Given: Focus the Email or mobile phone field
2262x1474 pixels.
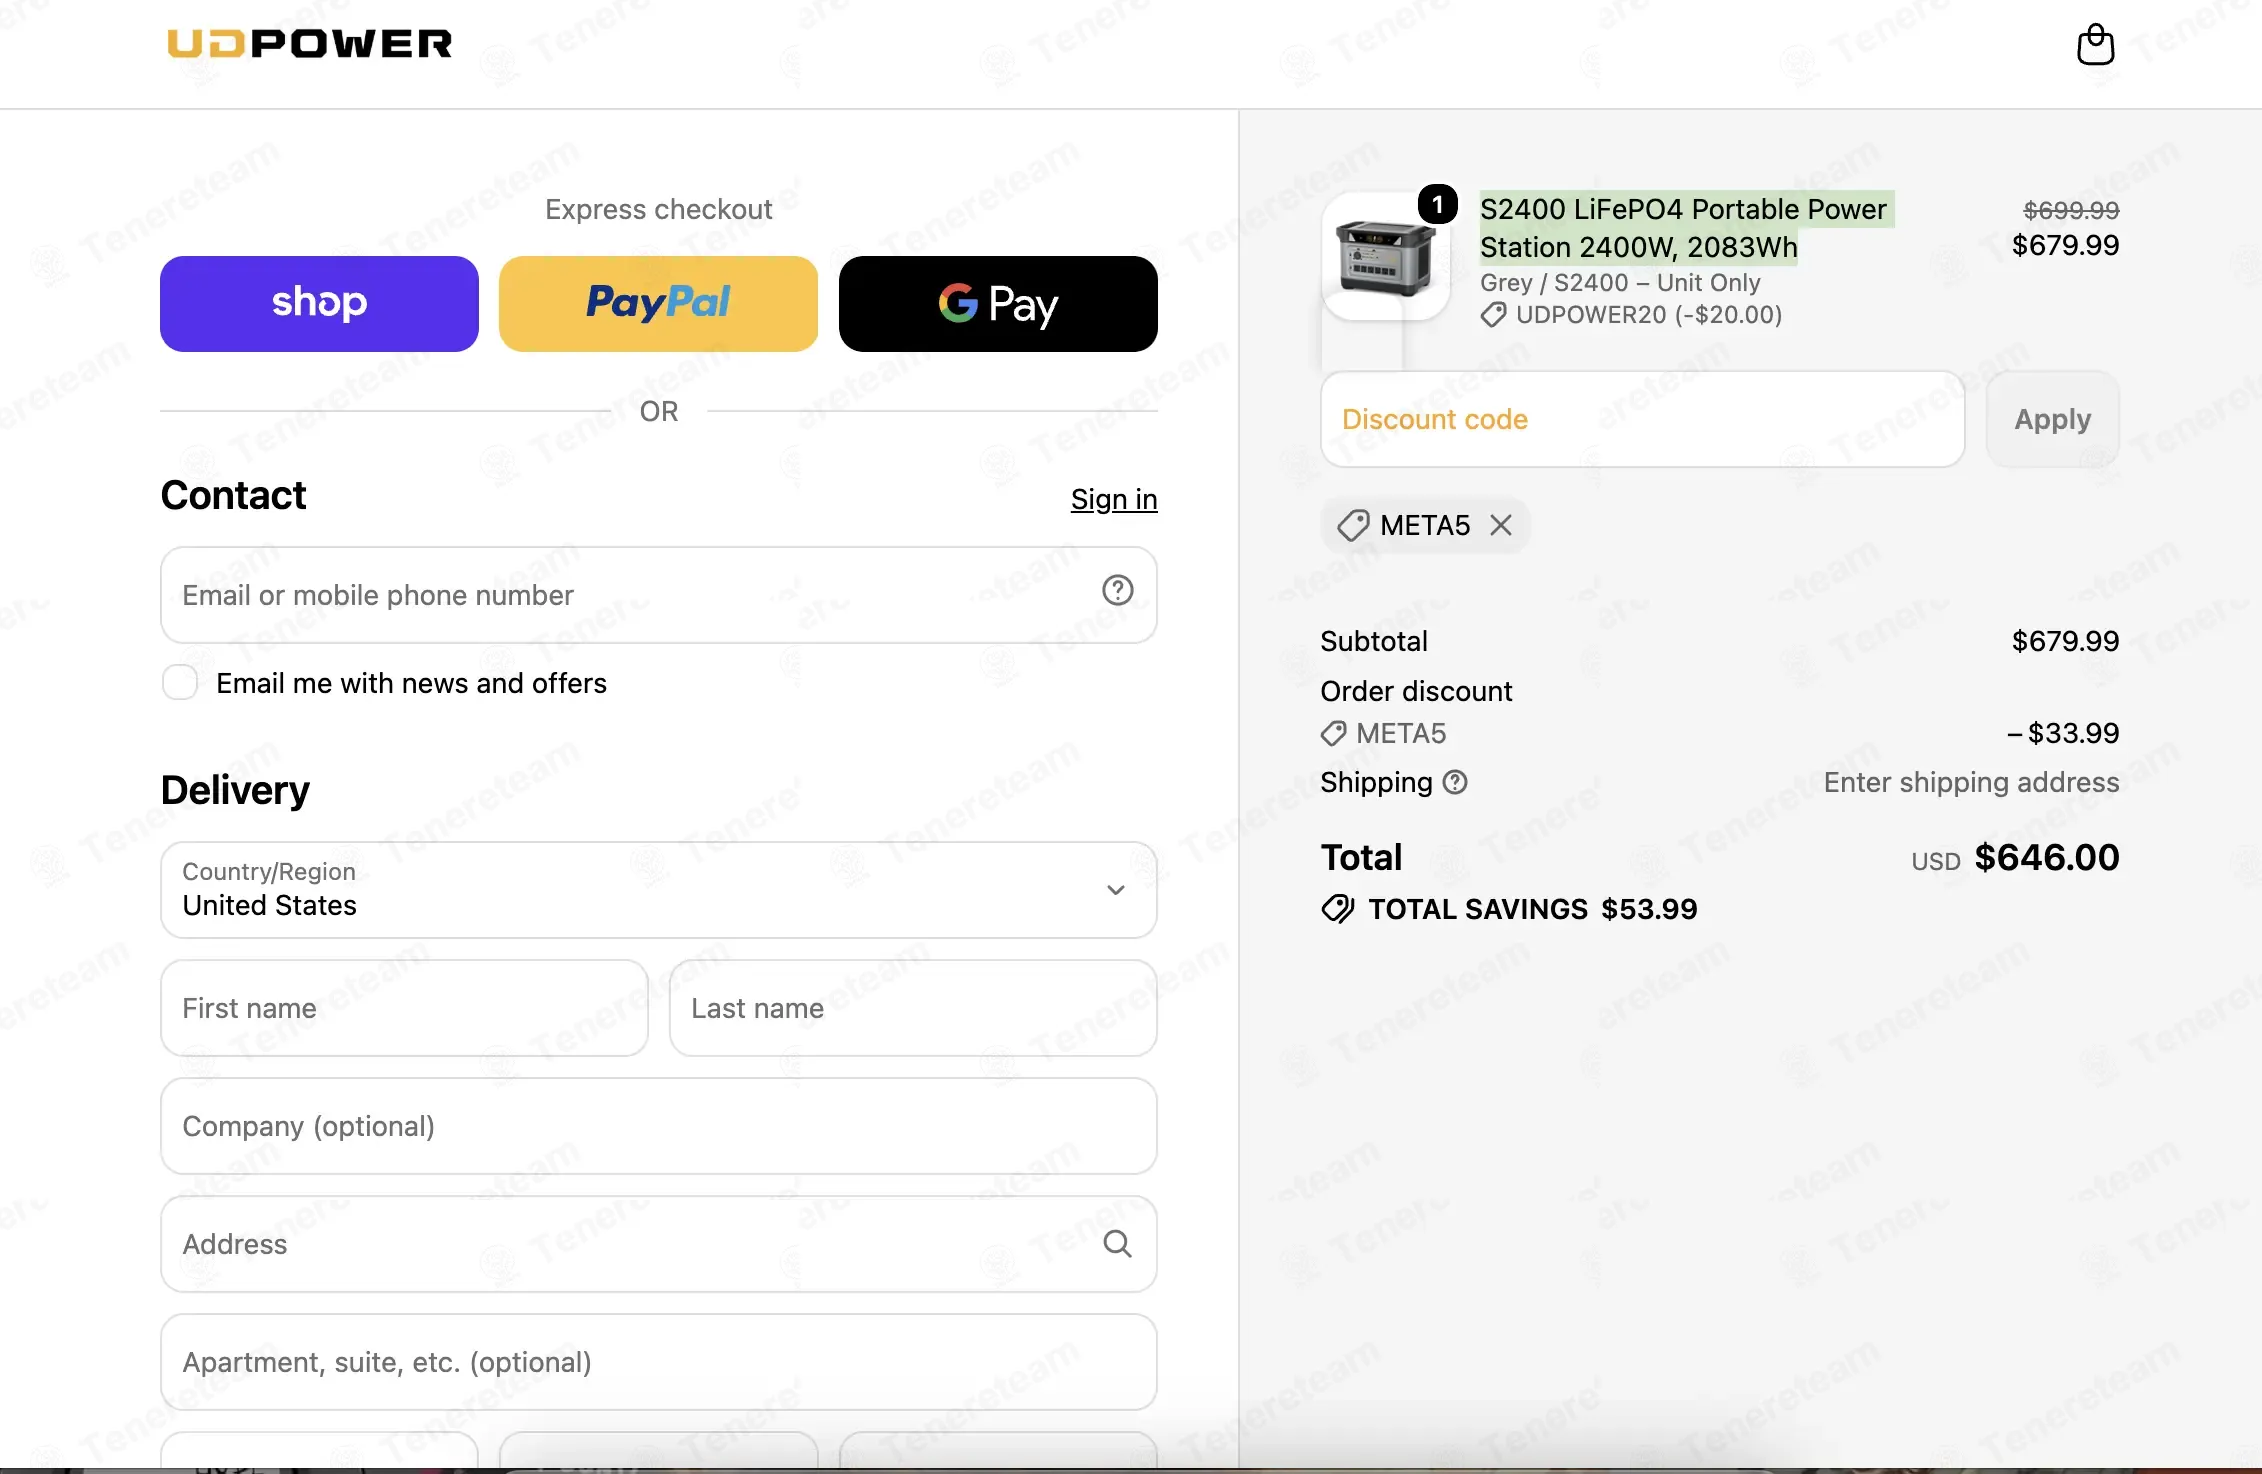Looking at the screenshot, I should pyautogui.click(x=659, y=595).
